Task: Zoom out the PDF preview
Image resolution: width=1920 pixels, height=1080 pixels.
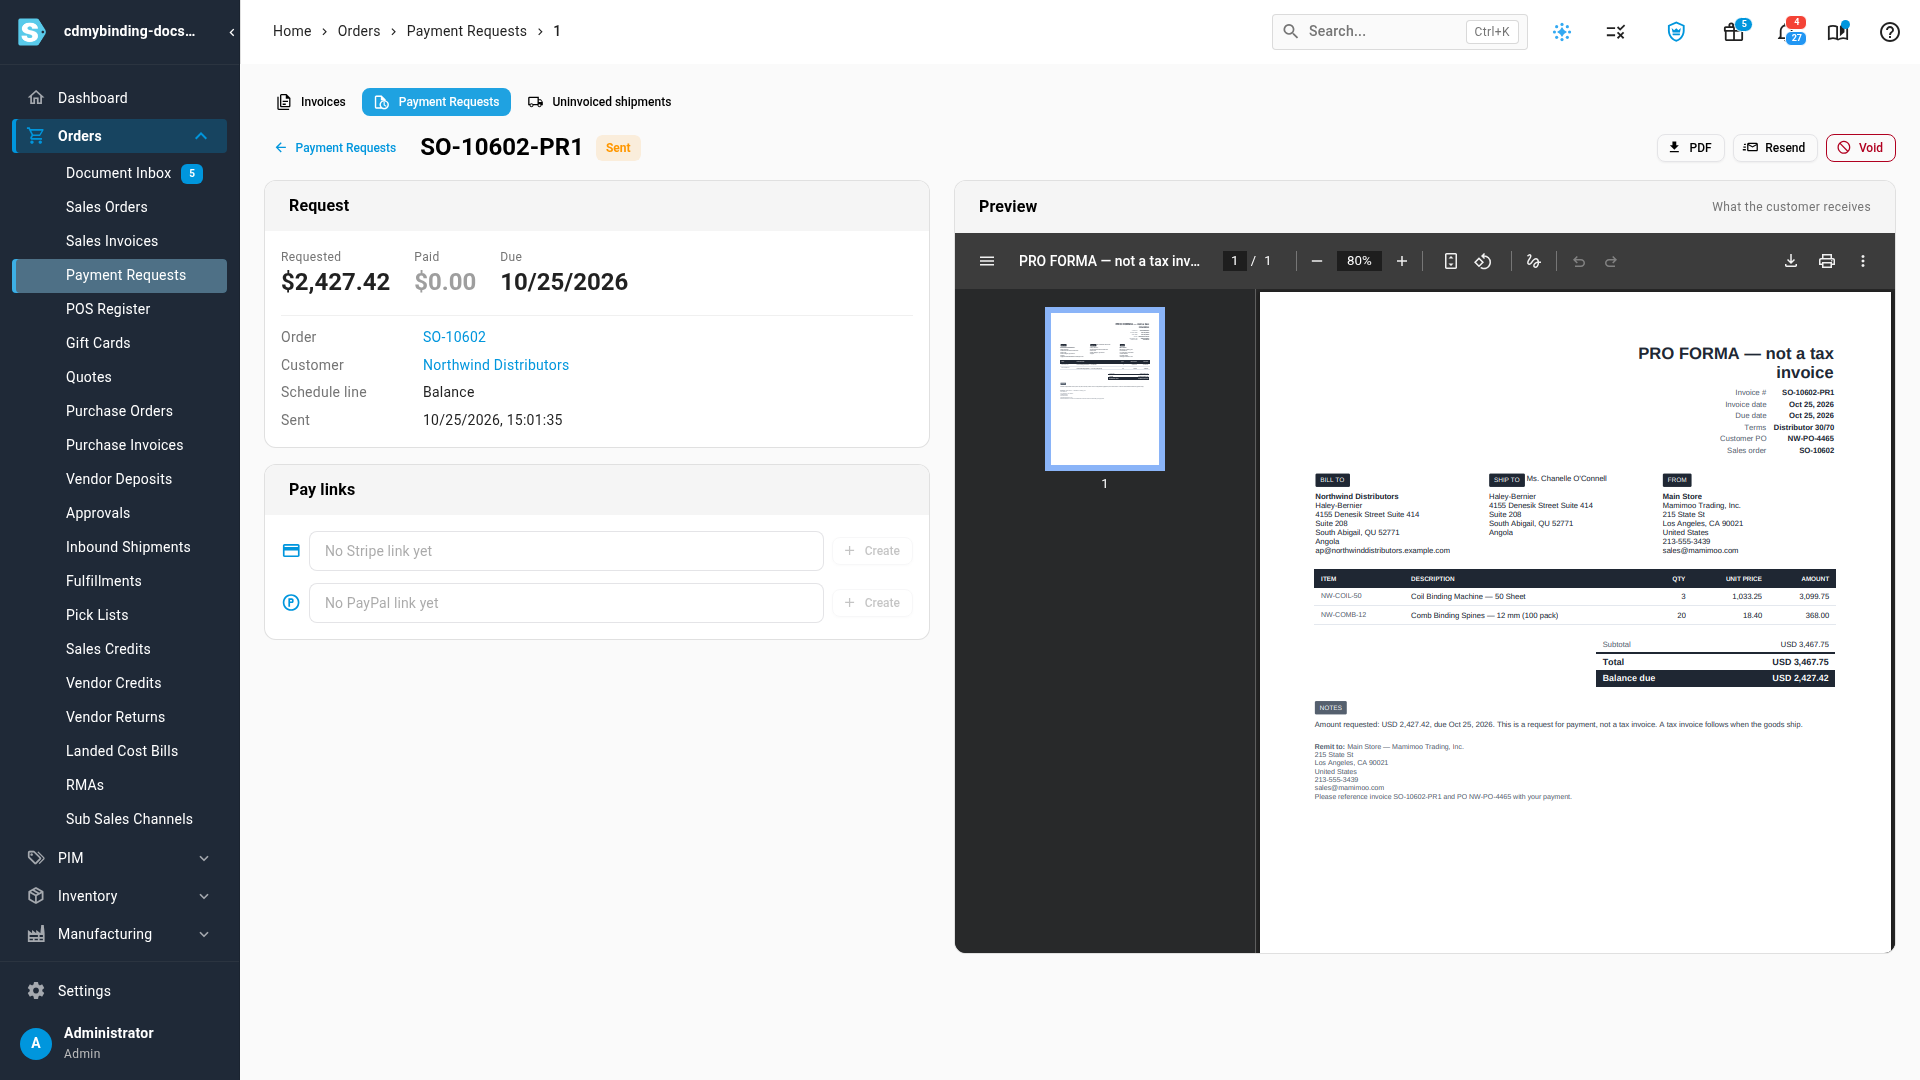Action: click(x=1317, y=261)
